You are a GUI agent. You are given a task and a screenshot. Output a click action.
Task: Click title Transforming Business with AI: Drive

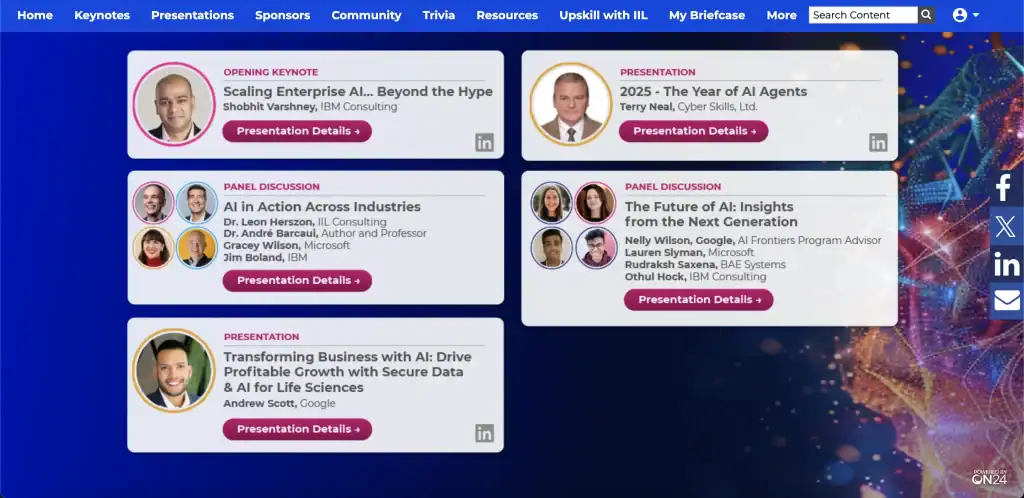pyautogui.click(x=347, y=357)
